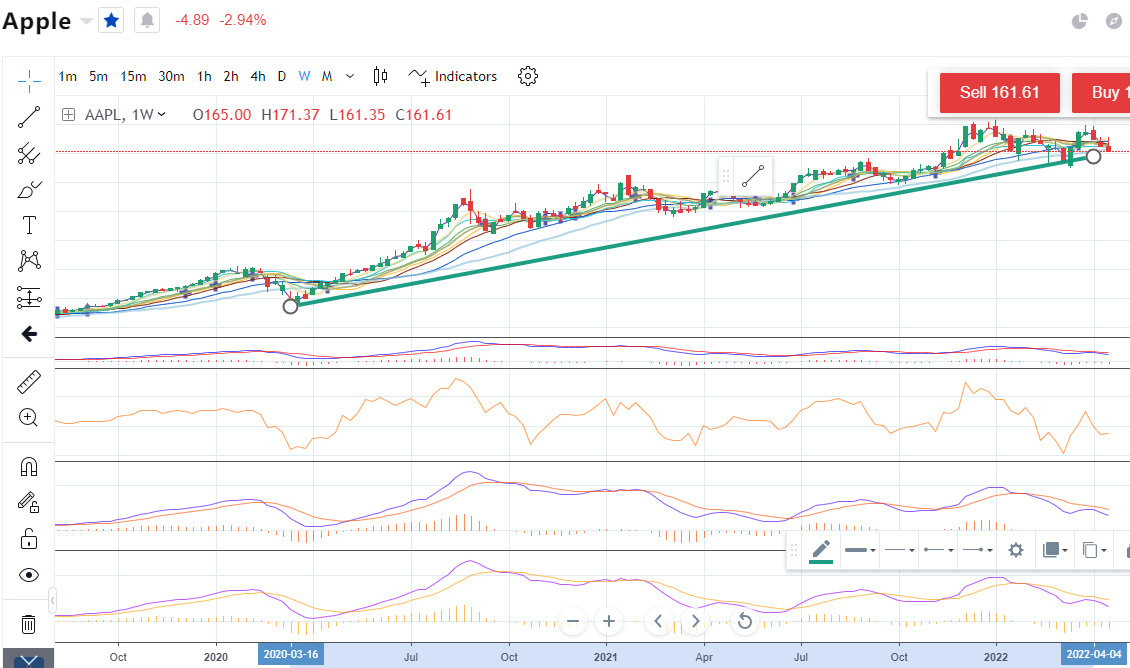Activate the zoom in magnifier tool
Image resolution: width=1130 pixels, height=668 pixels.
point(29,418)
